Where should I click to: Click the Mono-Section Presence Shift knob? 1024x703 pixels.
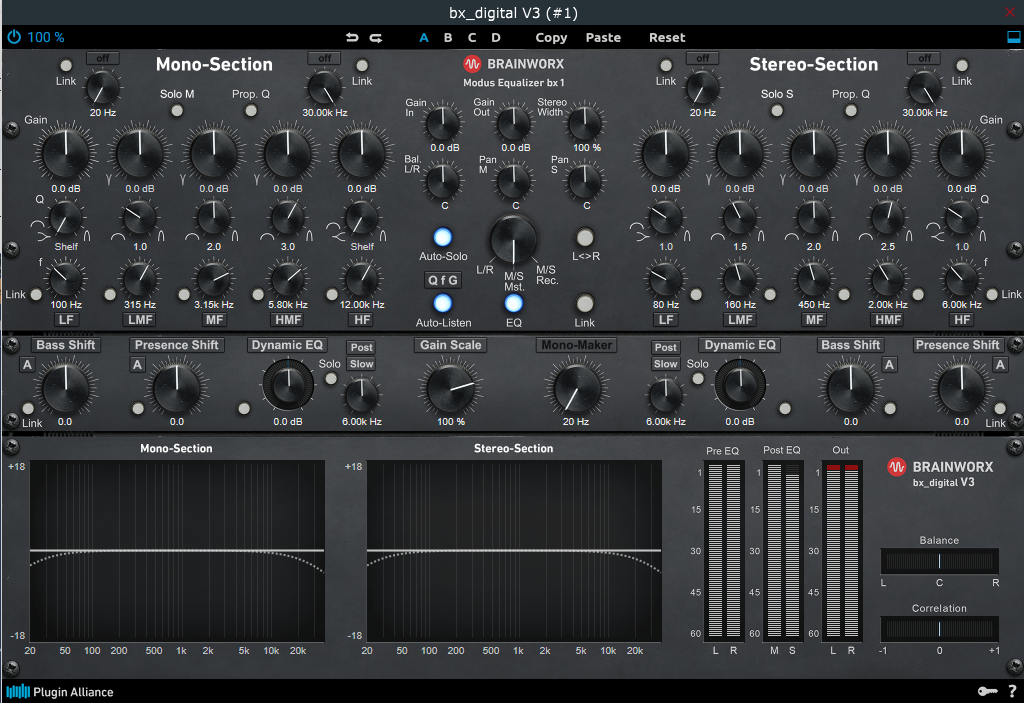tap(177, 388)
